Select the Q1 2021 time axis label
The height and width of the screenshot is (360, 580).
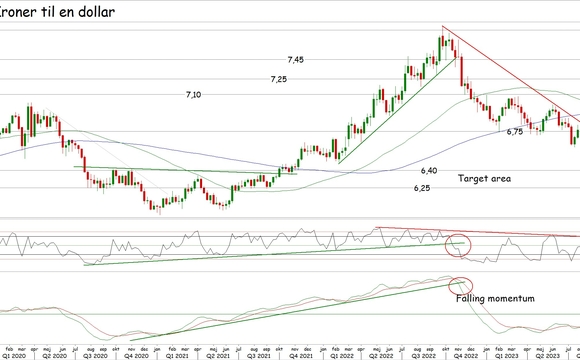(x=177, y=356)
